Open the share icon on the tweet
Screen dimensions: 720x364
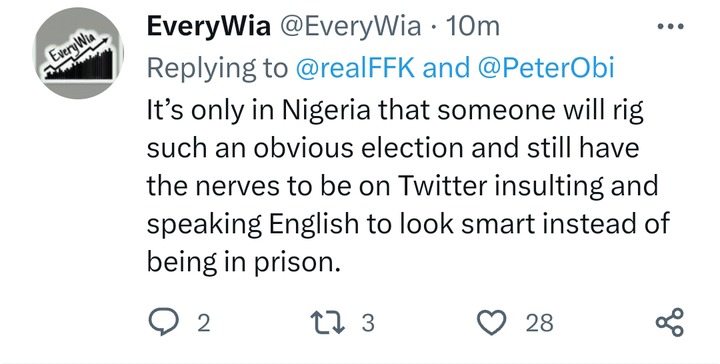point(670,322)
